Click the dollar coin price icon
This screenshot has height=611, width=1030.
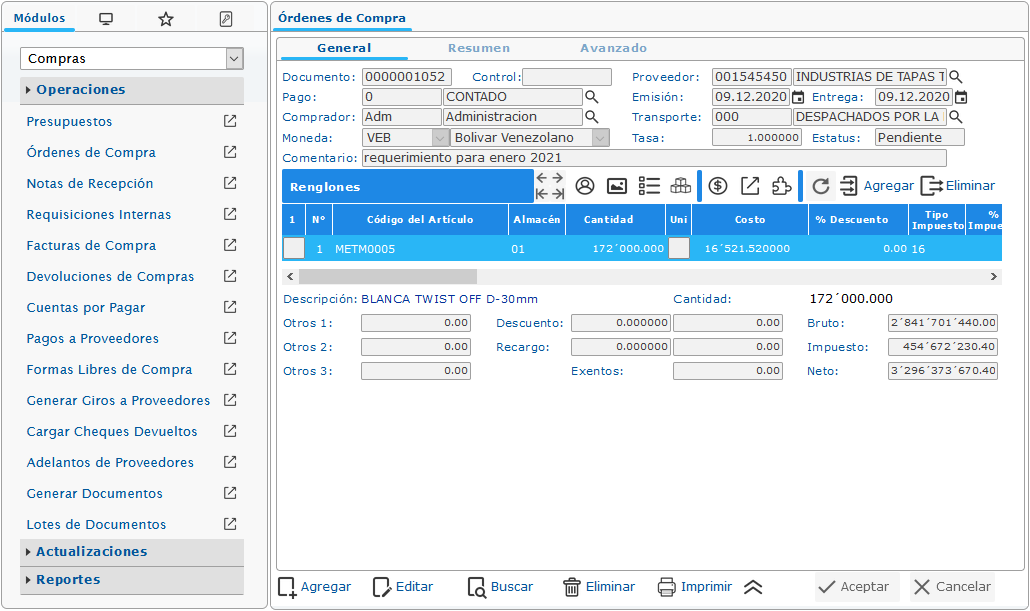click(718, 186)
